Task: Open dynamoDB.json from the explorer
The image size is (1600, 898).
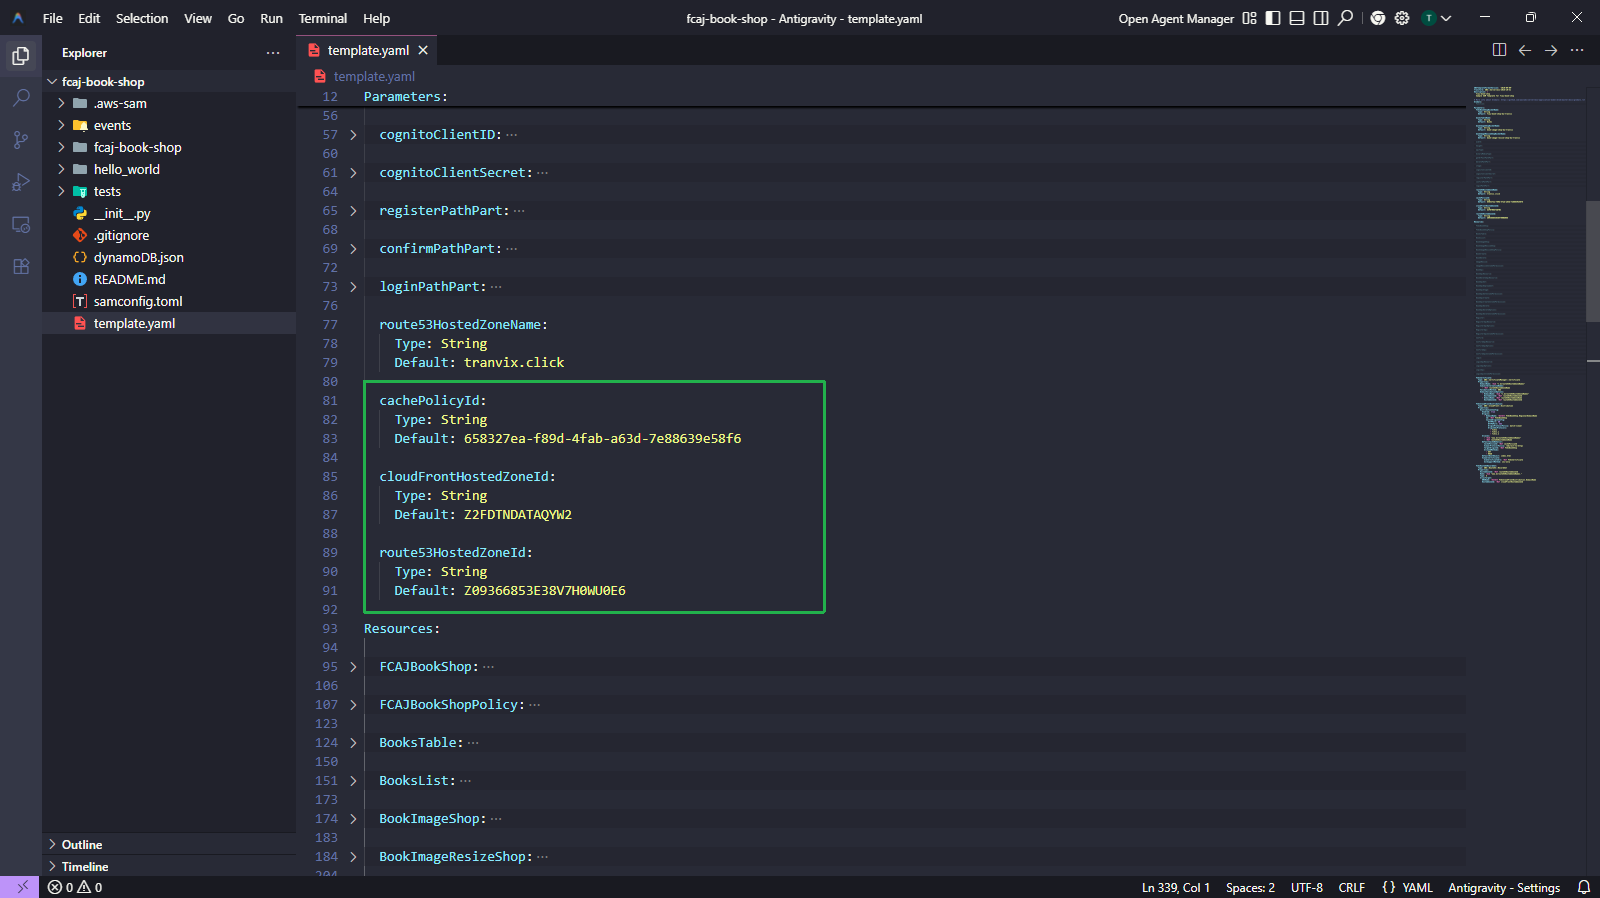Action: pyautogui.click(x=138, y=258)
